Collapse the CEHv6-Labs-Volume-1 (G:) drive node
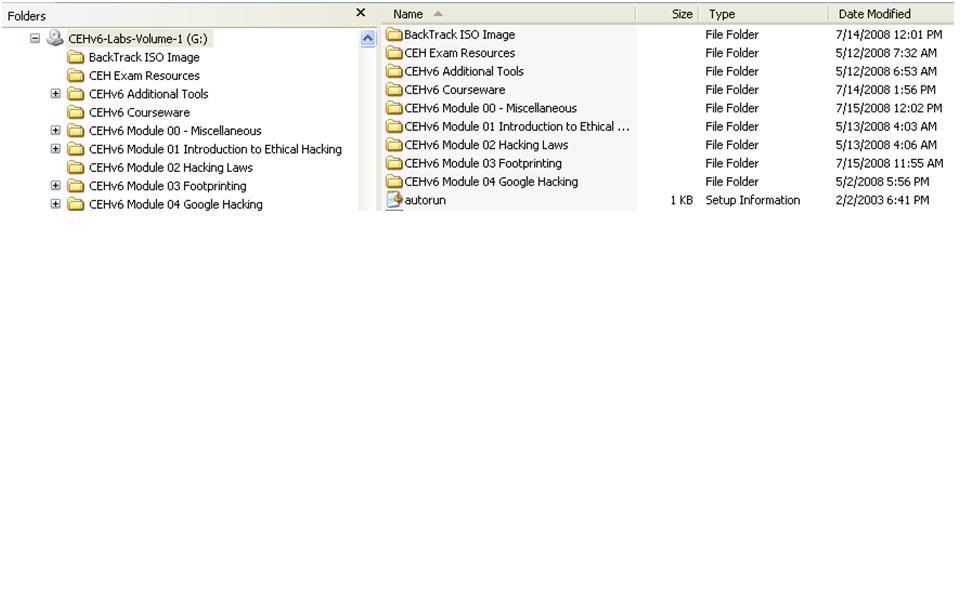Image resolution: width=961 pixels, height=611 pixels. [x=35, y=39]
